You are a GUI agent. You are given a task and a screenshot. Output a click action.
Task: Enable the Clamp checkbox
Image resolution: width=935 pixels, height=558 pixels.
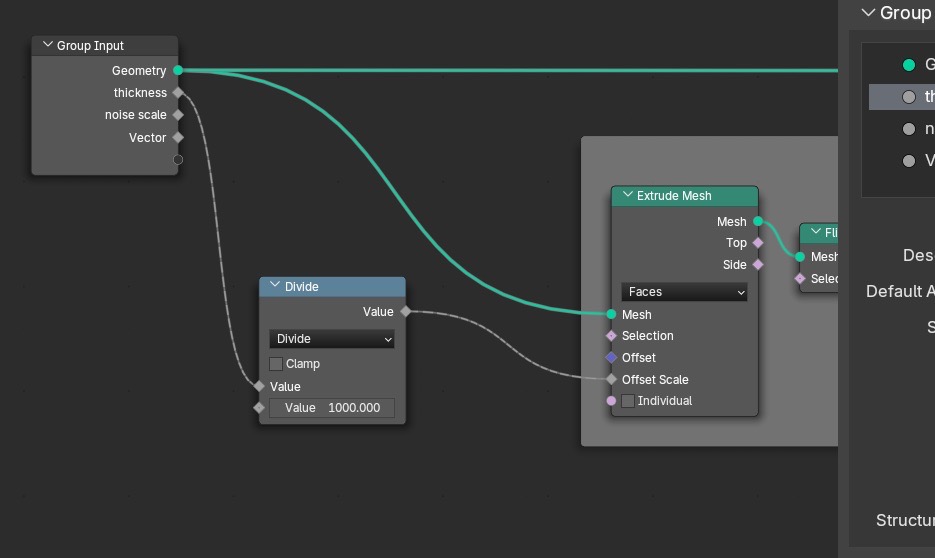tap(276, 364)
